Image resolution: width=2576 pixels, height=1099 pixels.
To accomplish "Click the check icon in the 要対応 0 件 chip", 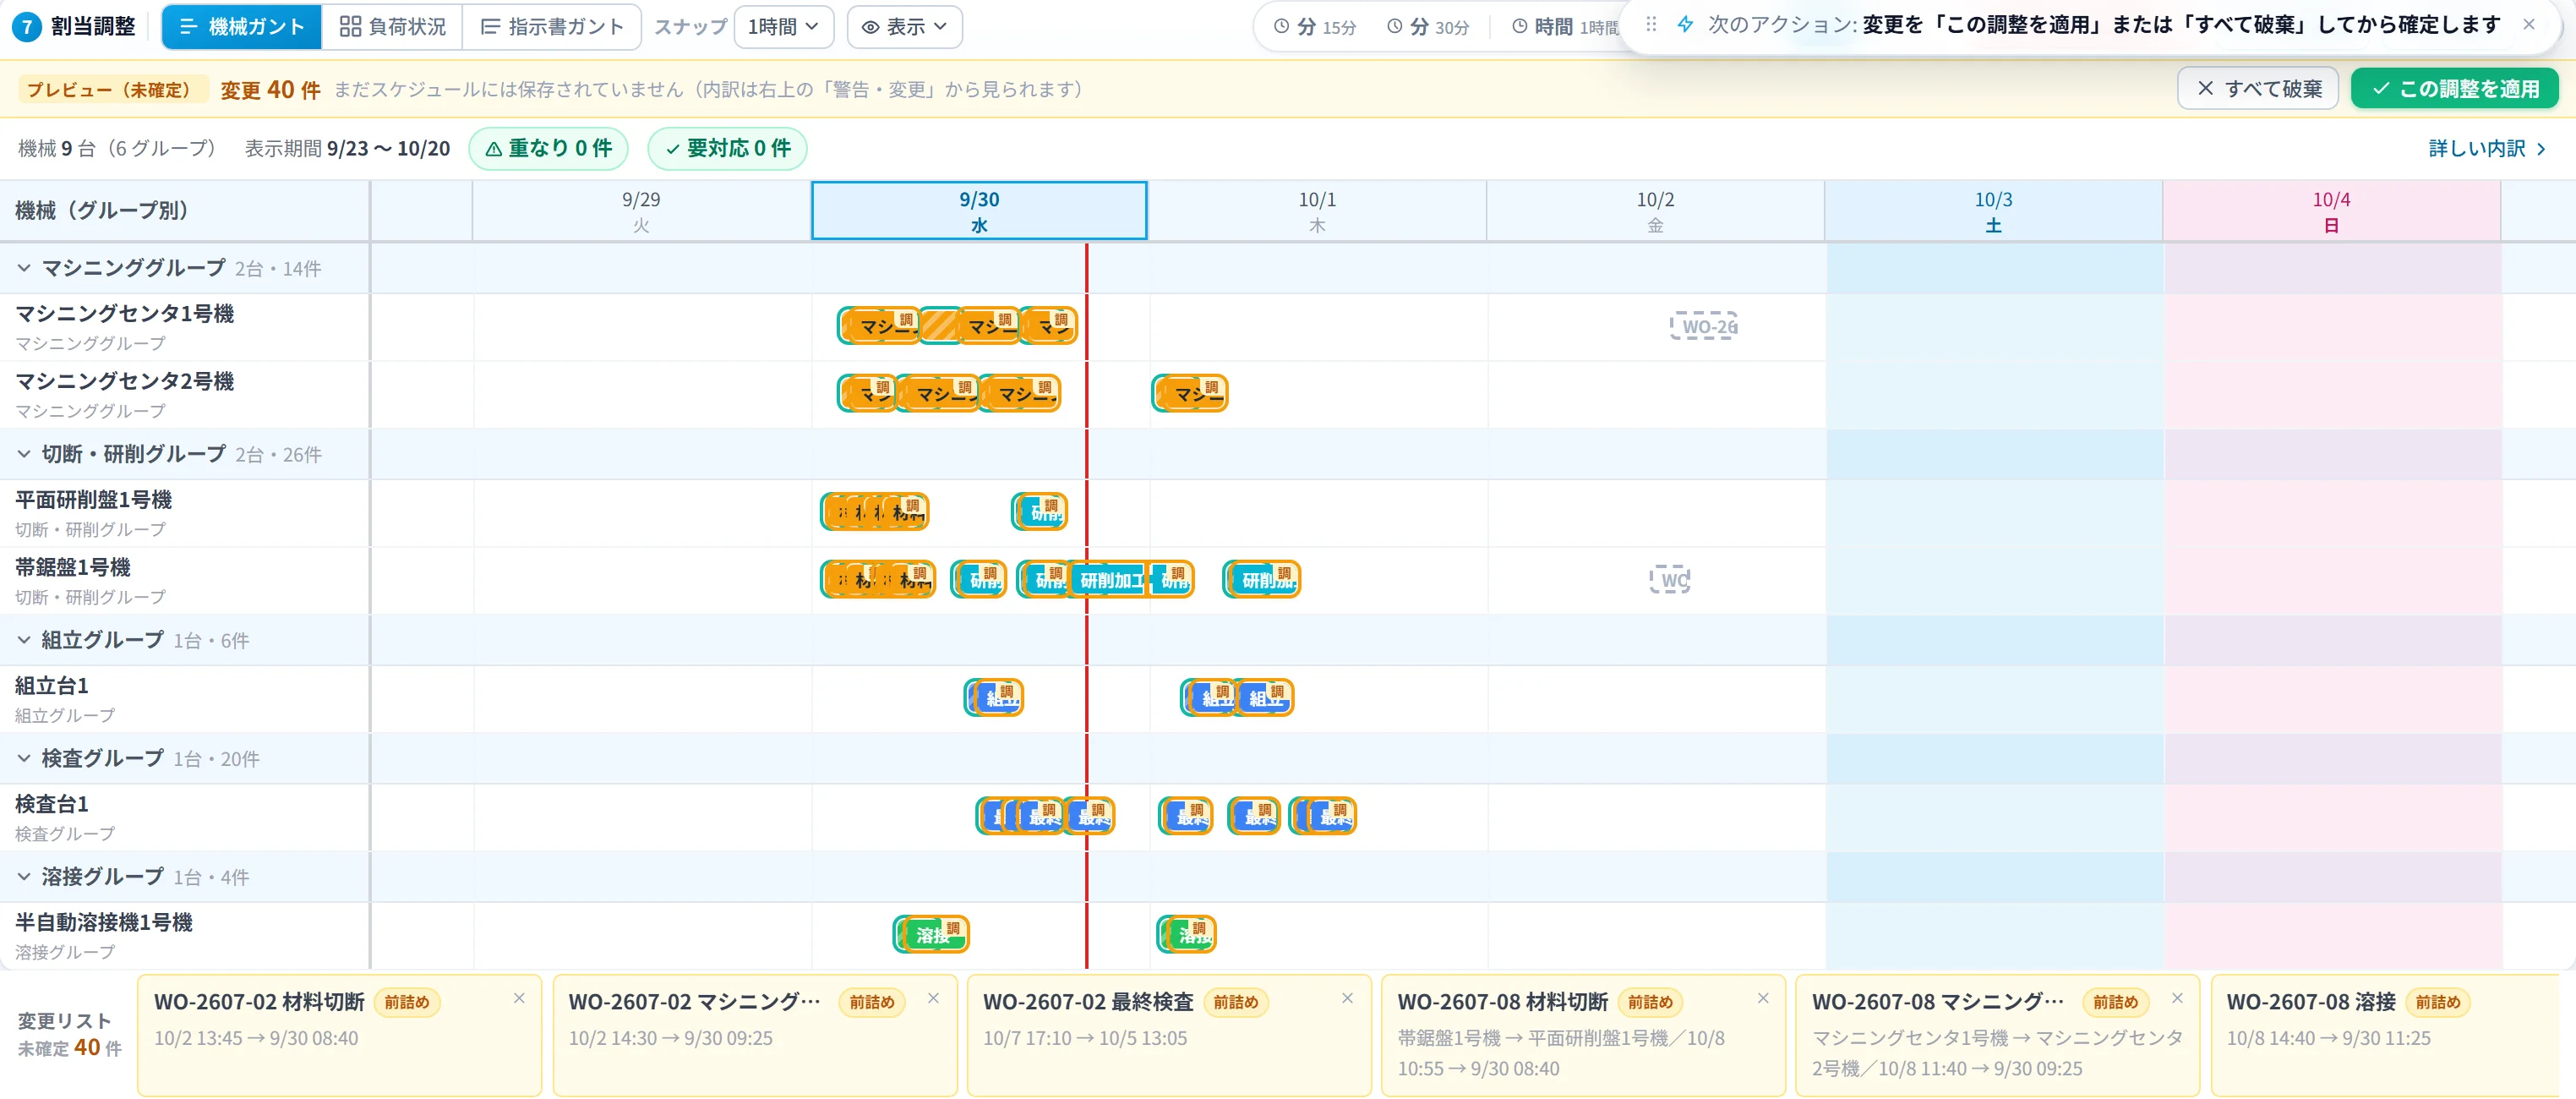I will click(x=672, y=149).
